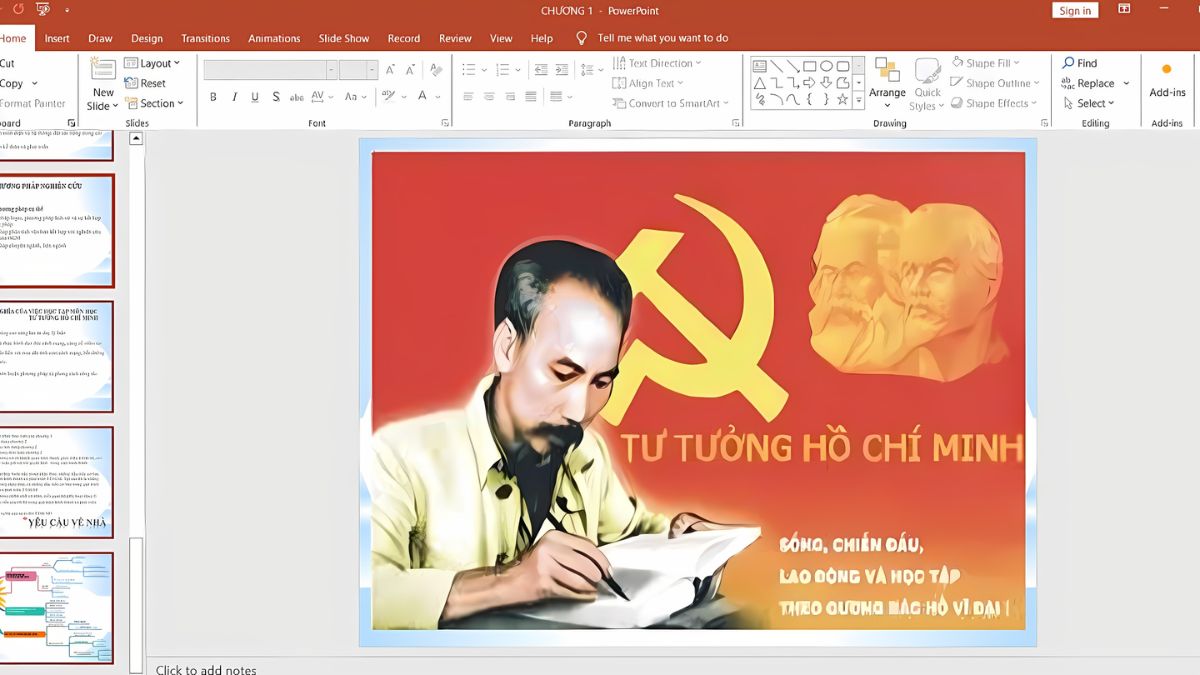This screenshot has height=675, width=1200.
Task: Select the Left Brace shape
Action: [810, 99]
